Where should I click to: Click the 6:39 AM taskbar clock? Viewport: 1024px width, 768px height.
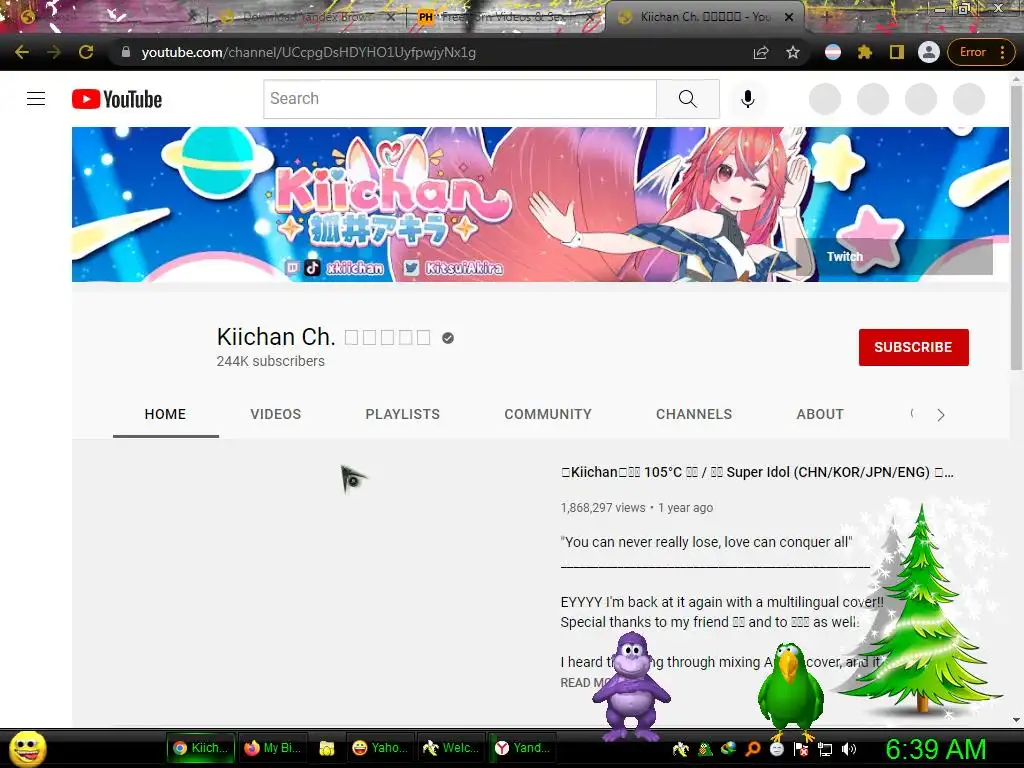(935, 750)
